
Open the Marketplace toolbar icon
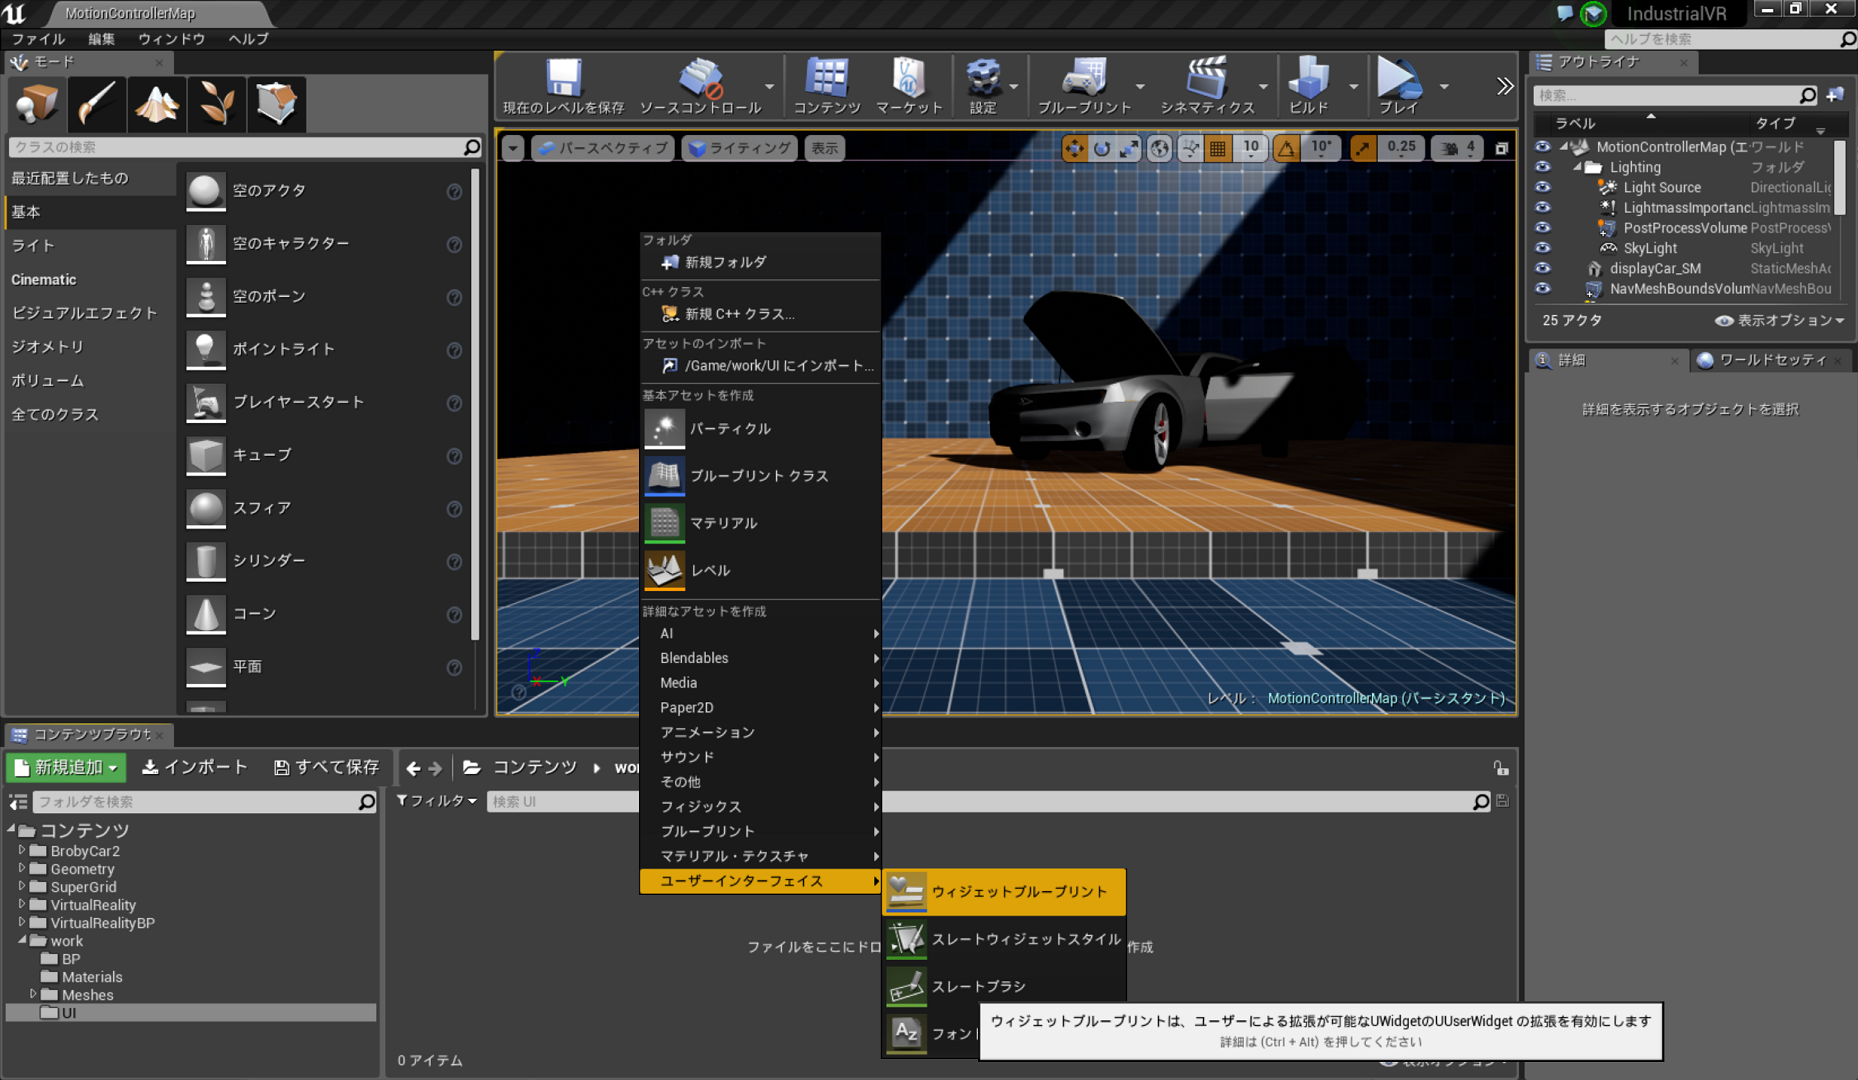click(908, 77)
